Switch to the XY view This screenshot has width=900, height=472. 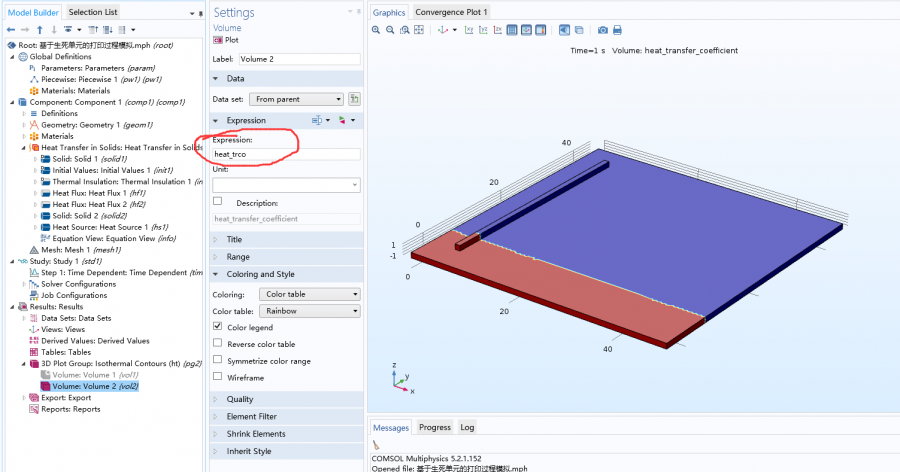click(469, 30)
